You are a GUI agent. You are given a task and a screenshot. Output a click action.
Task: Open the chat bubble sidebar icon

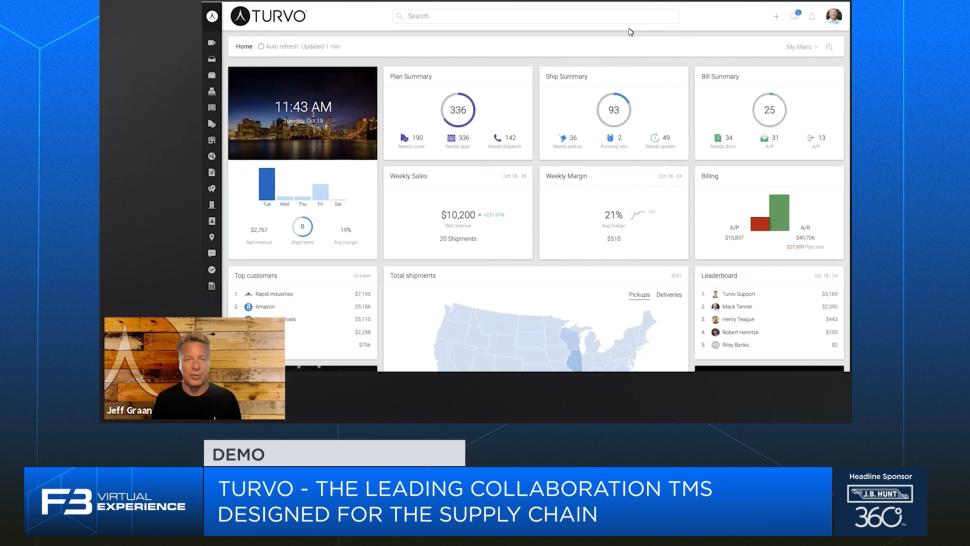coord(212,254)
